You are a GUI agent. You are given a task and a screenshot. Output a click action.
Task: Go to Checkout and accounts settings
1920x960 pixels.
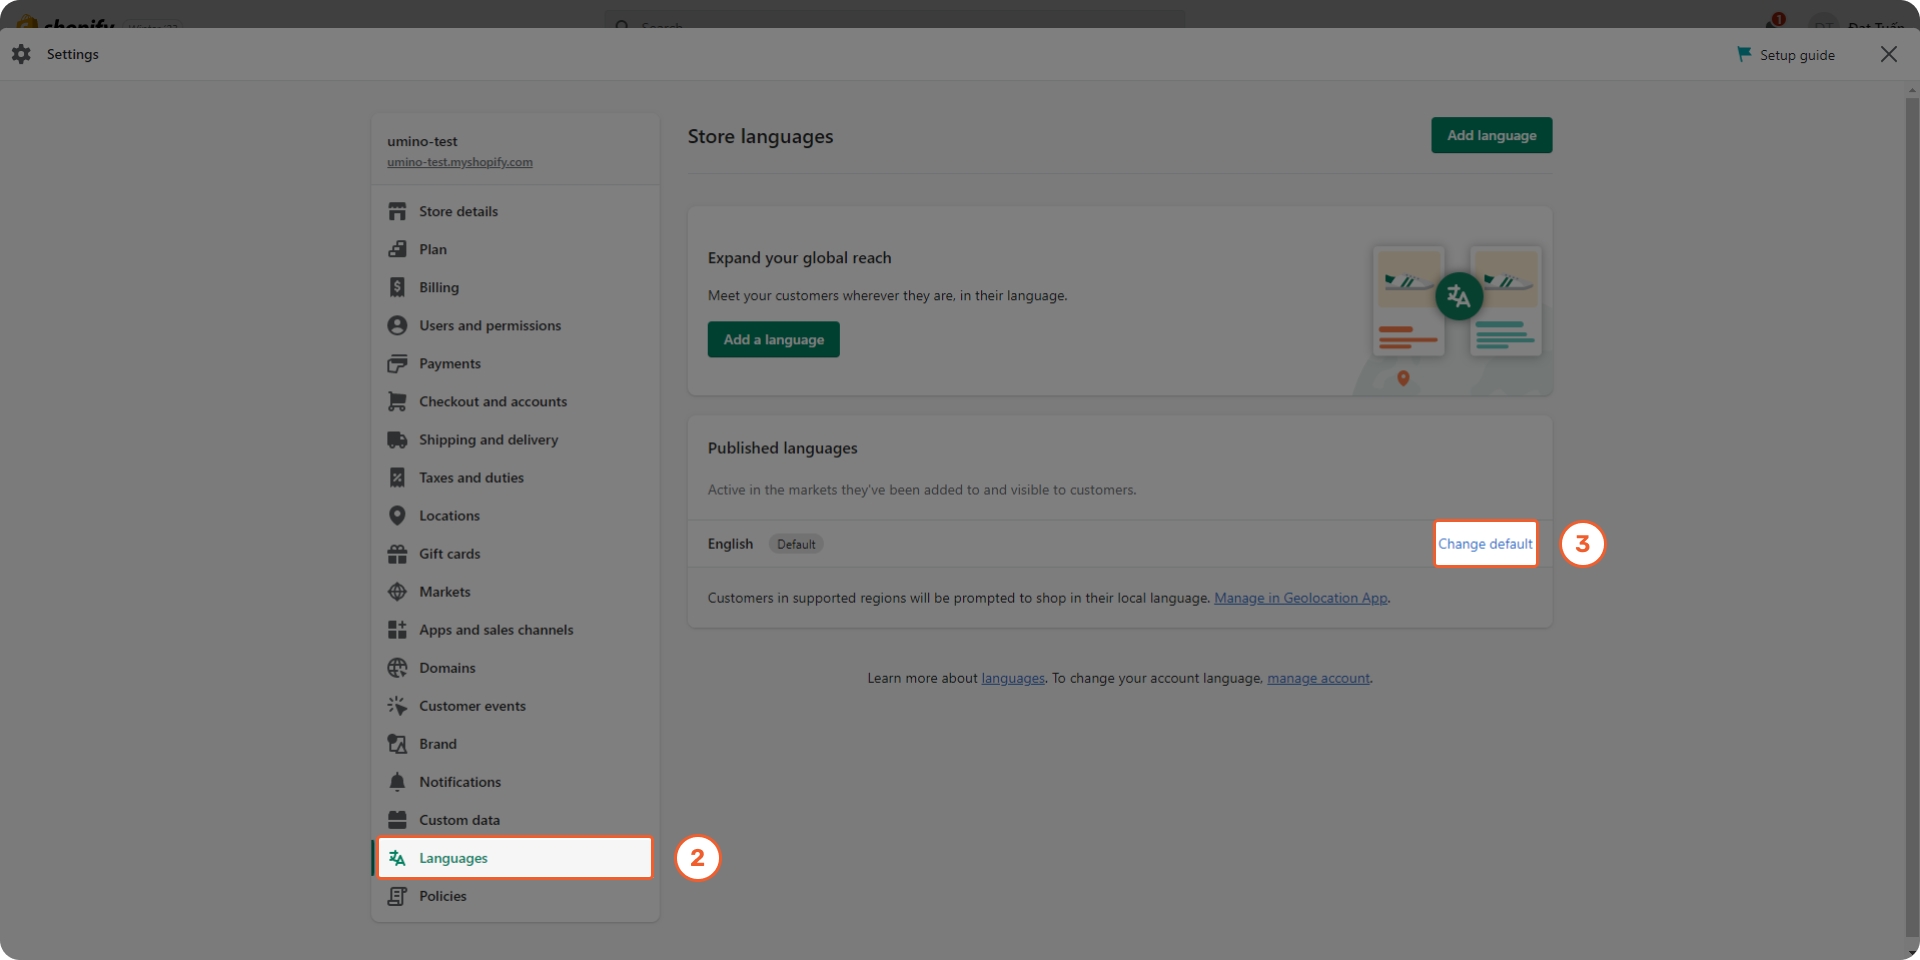click(x=492, y=402)
